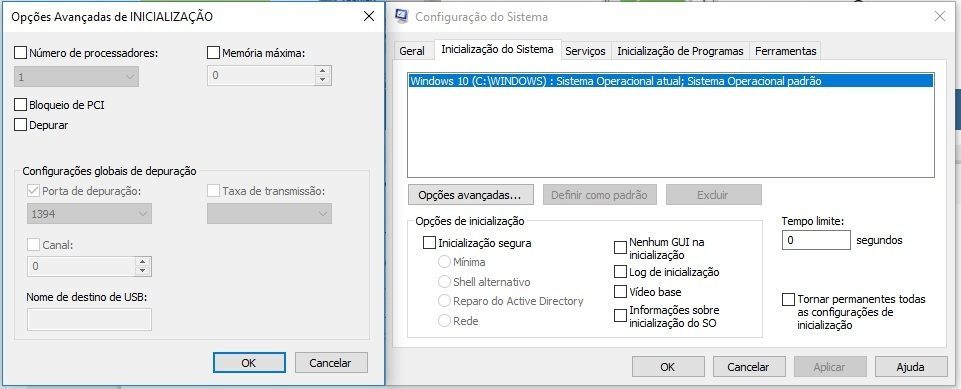The width and height of the screenshot is (961, 389).
Task: Increase the Memória máxima spinner value
Action: pos(323,71)
